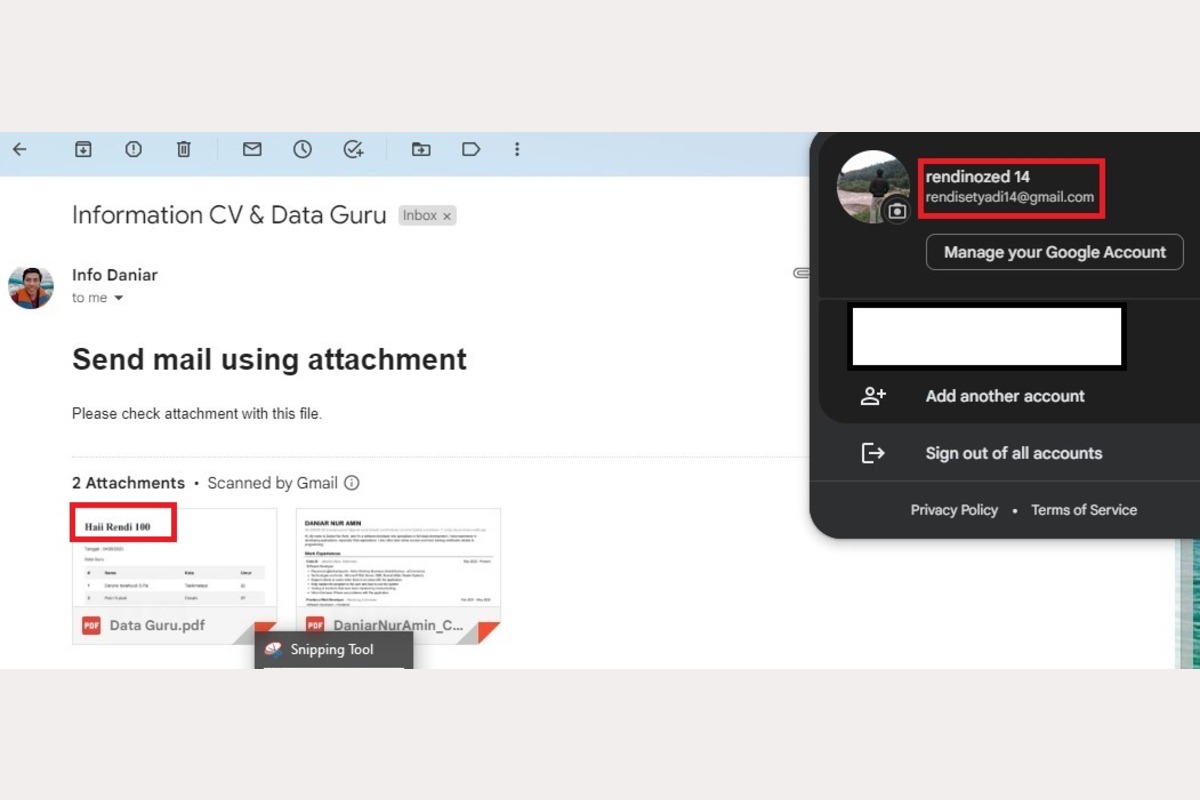This screenshot has height=800, width=1200.
Task: Change profile photo via the camera icon
Action: pyautogui.click(x=897, y=210)
